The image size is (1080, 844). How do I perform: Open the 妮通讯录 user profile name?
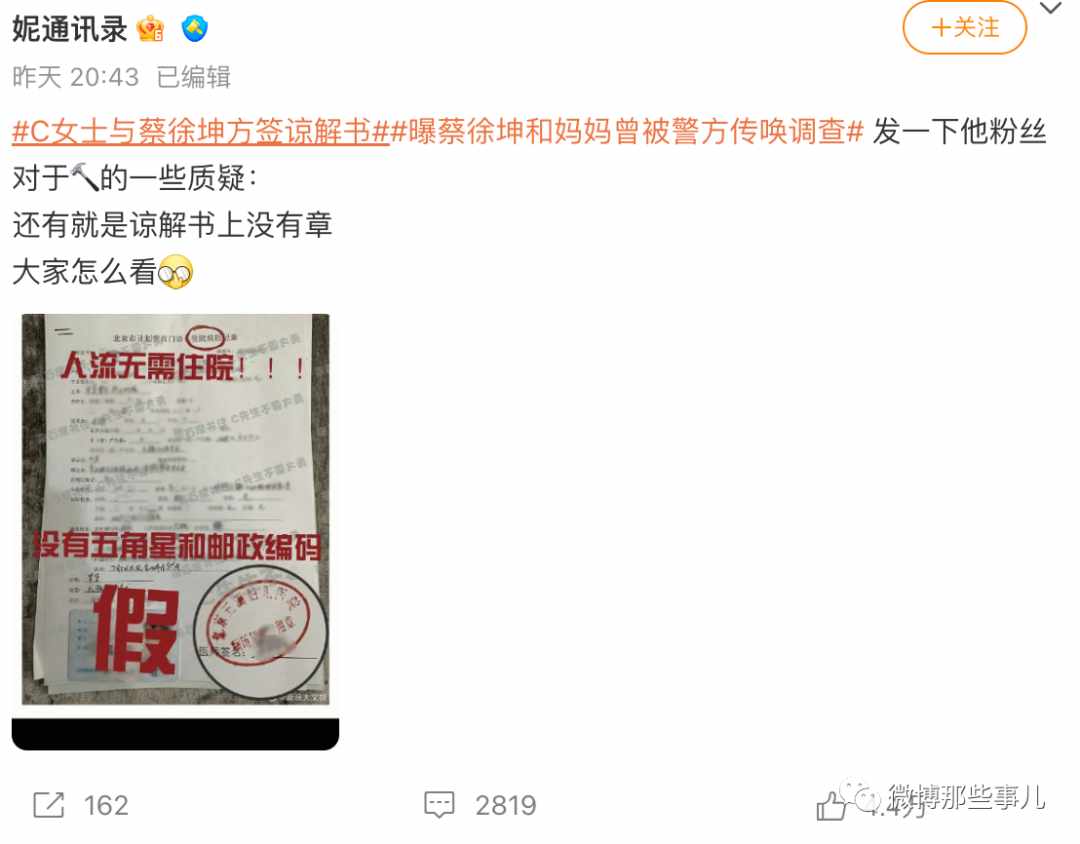pyautogui.click(x=70, y=29)
